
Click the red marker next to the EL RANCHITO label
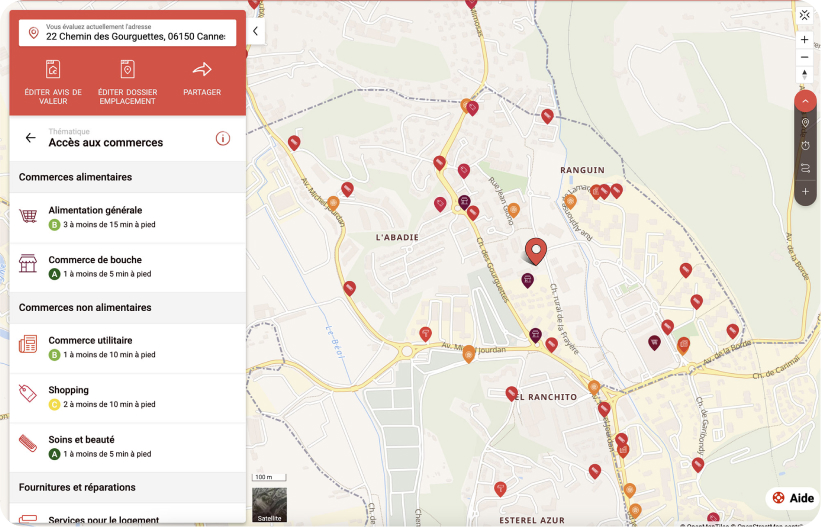click(x=511, y=393)
